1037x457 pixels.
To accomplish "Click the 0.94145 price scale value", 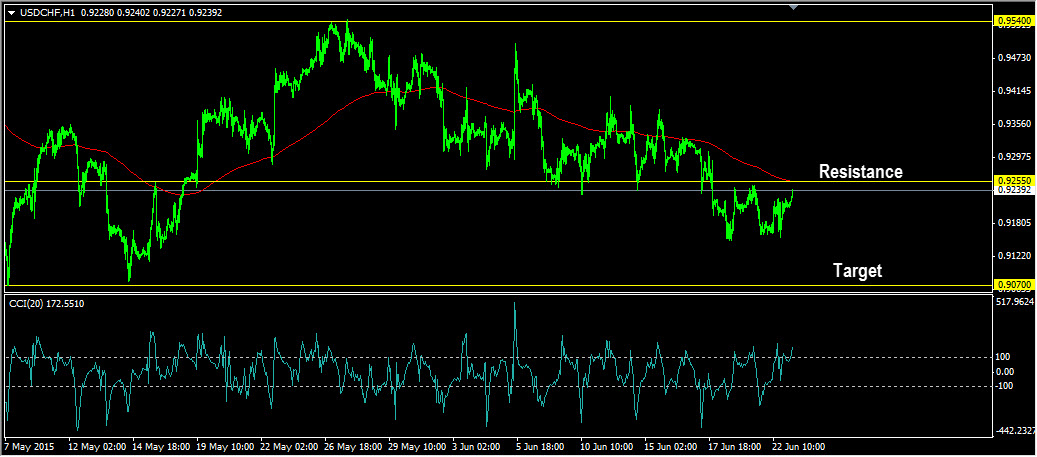I will pos(1017,91).
